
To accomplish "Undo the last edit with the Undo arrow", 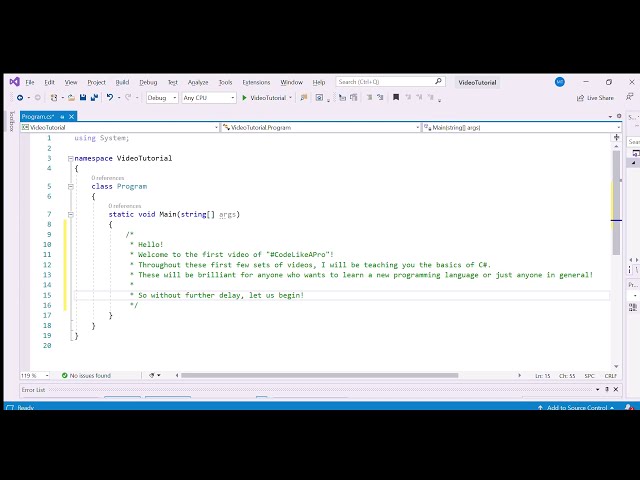I will pyautogui.click(x=110, y=97).
